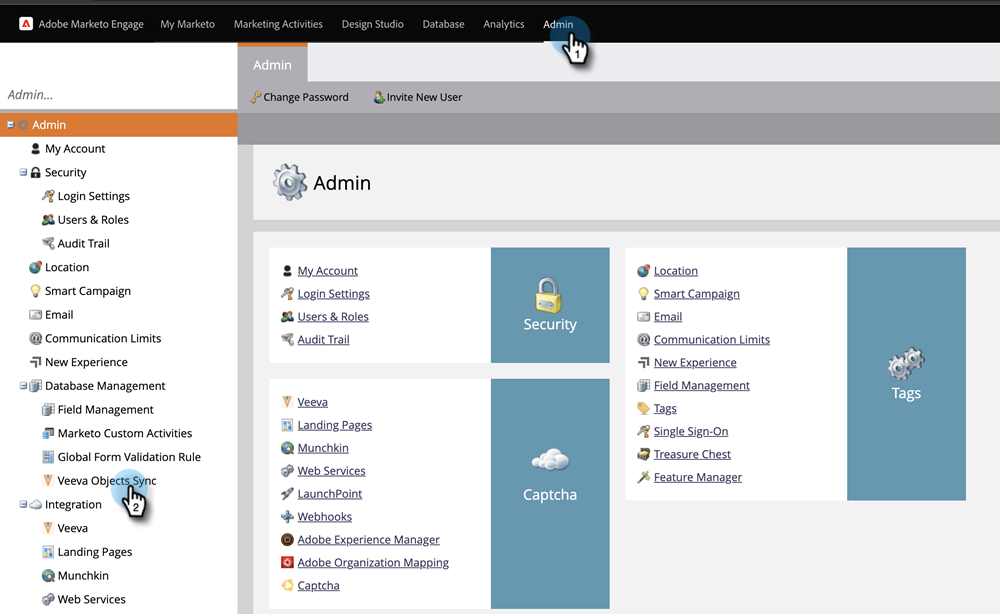Select Login Settings in the sidebar tree
Viewport: 1000px width, 614px height.
pyautogui.click(x=94, y=196)
